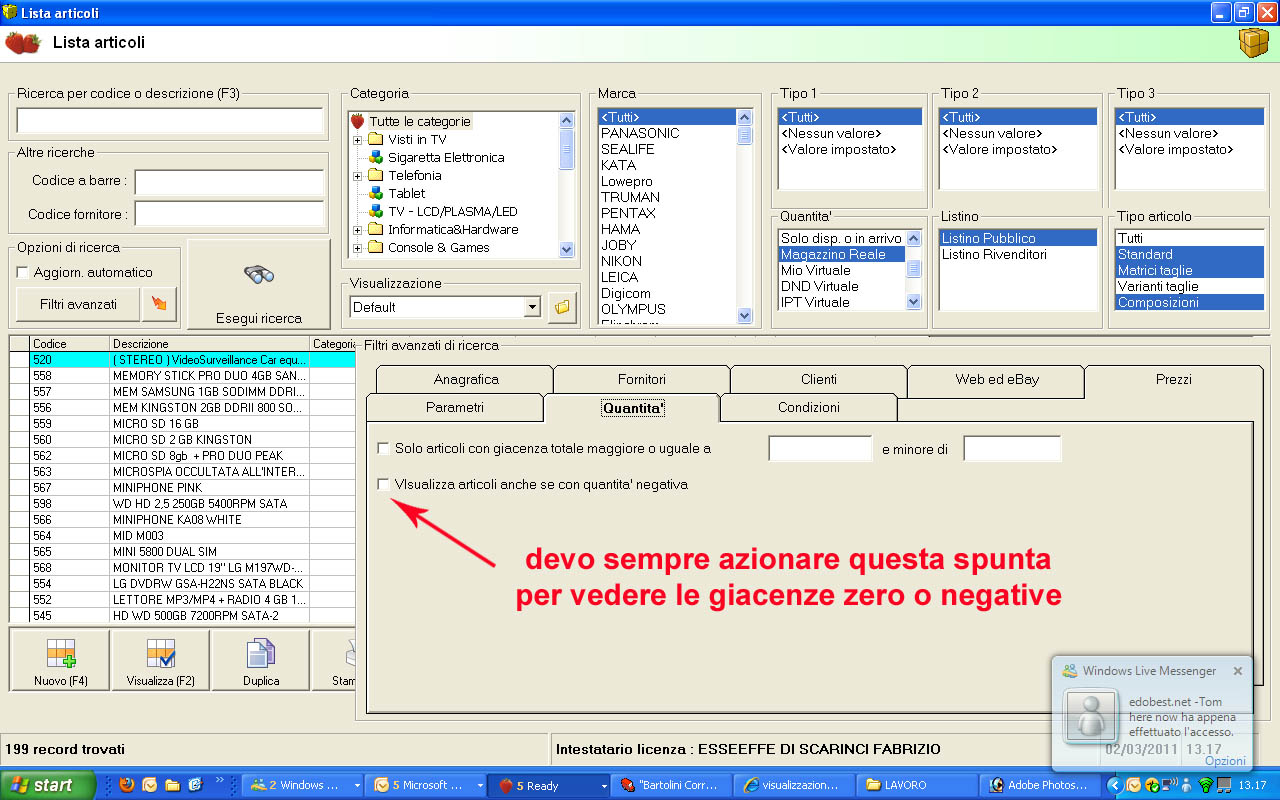Screen dimensions: 1280x800
Task: Open the folder shortcut in quick launch
Action: coord(172,785)
